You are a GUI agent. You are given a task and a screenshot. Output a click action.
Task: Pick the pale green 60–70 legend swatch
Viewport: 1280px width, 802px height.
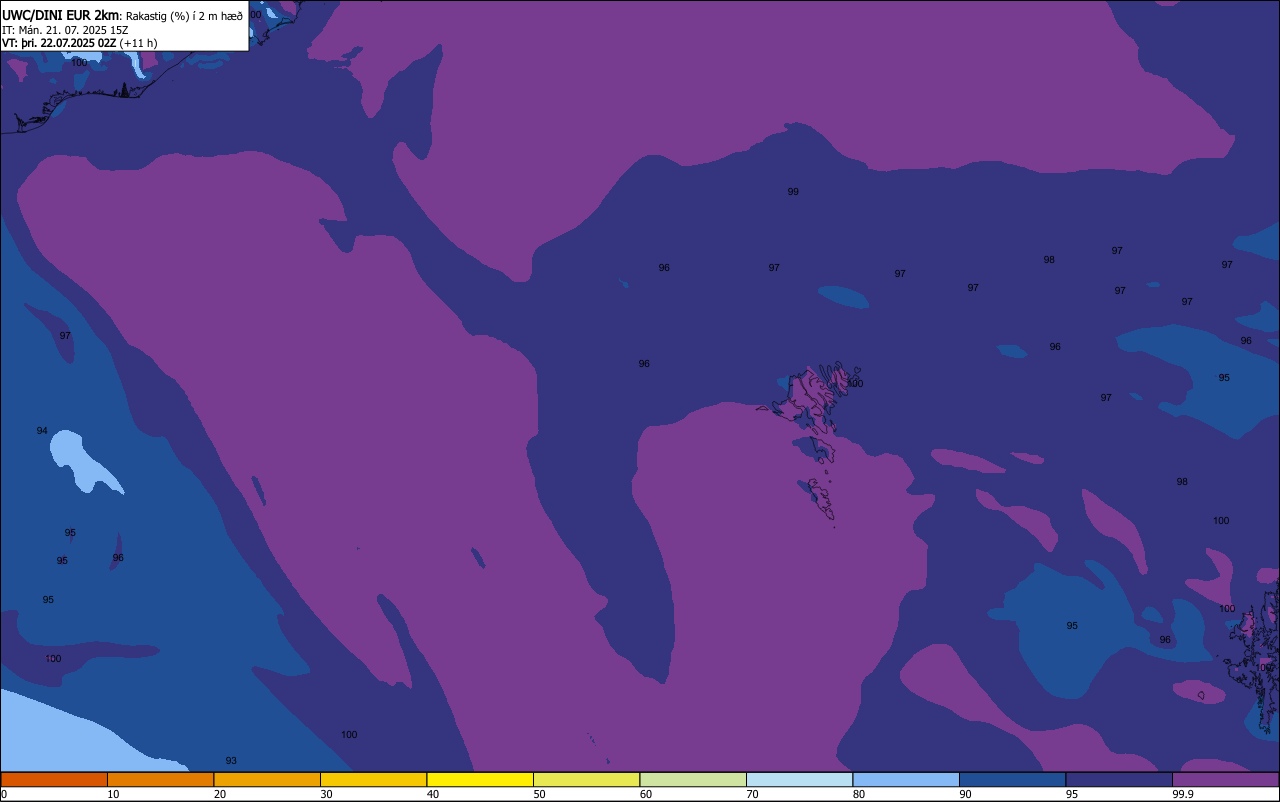click(x=693, y=779)
